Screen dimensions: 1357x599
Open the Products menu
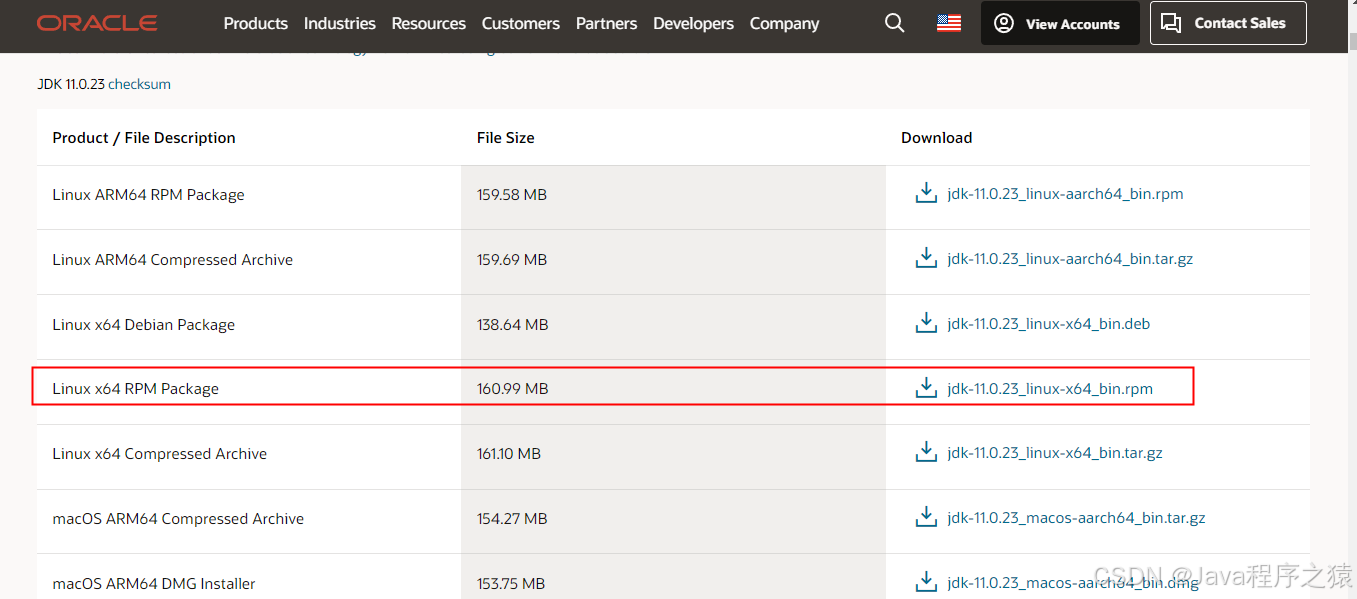256,23
